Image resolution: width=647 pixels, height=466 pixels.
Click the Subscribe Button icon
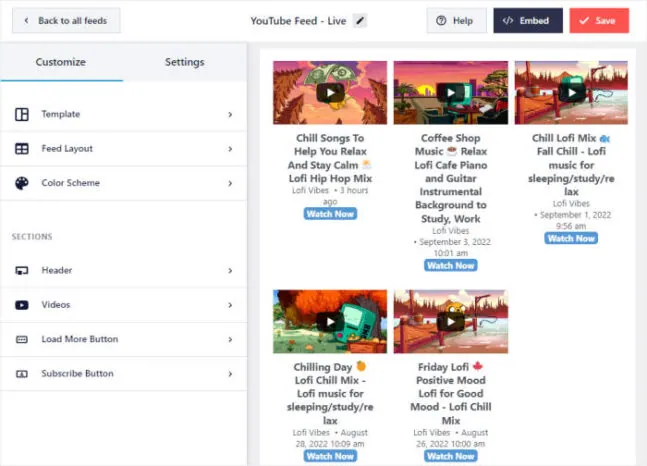22,374
